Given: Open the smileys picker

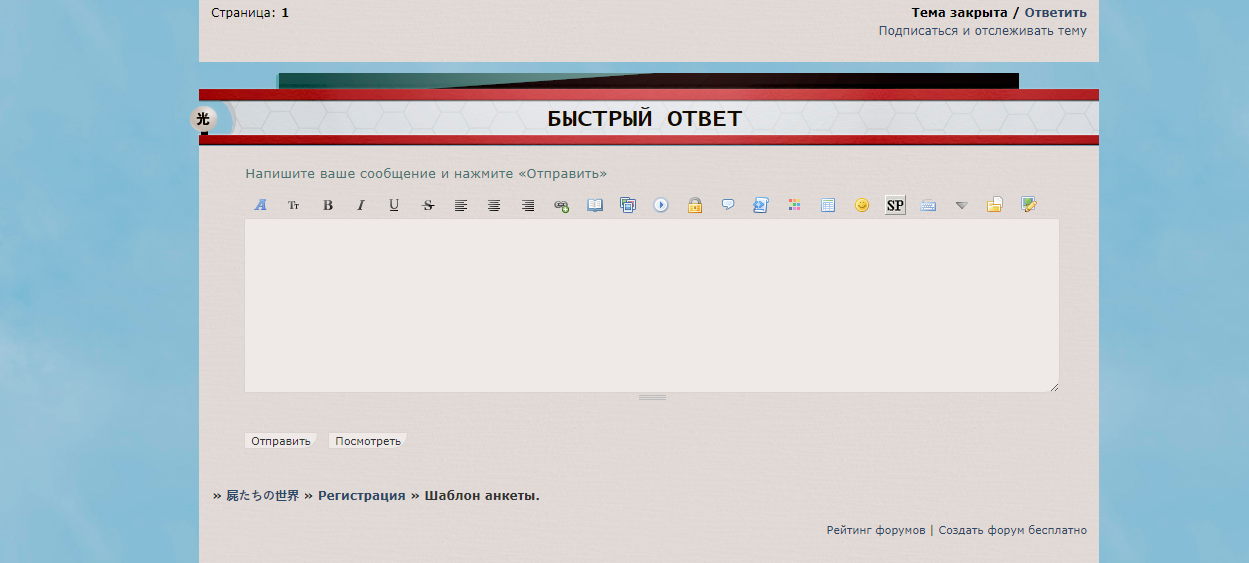Looking at the screenshot, I should [x=862, y=205].
